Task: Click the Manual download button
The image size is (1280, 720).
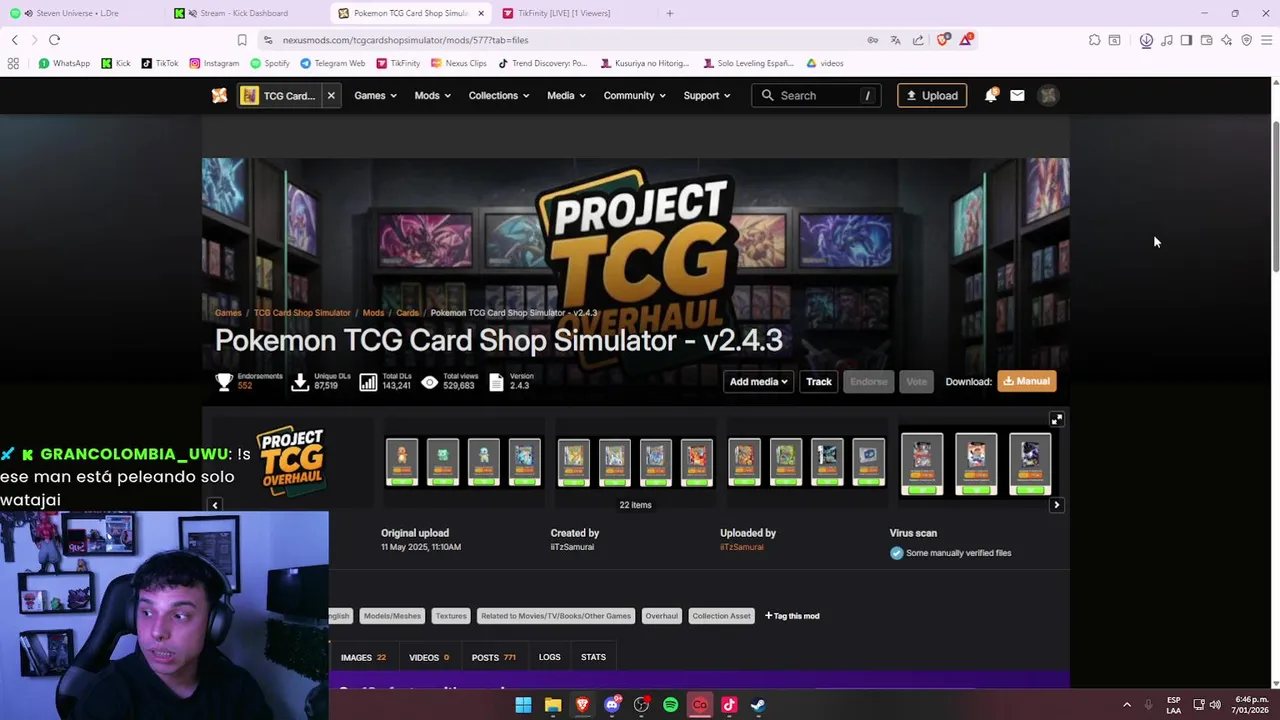Action: pyautogui.click(x=1027, y=381)
